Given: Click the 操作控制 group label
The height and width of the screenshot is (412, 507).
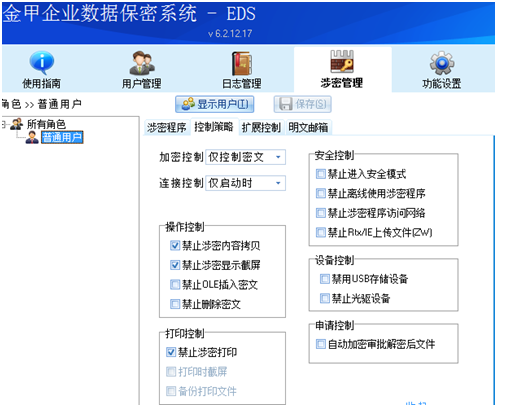Looking at the screenshot, I should click(185, 227).
